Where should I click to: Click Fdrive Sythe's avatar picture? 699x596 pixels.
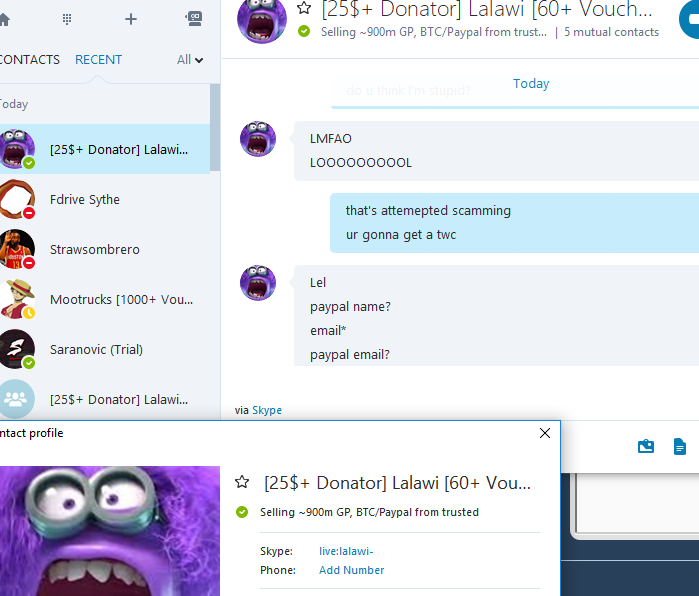click(x=17, y=199)
